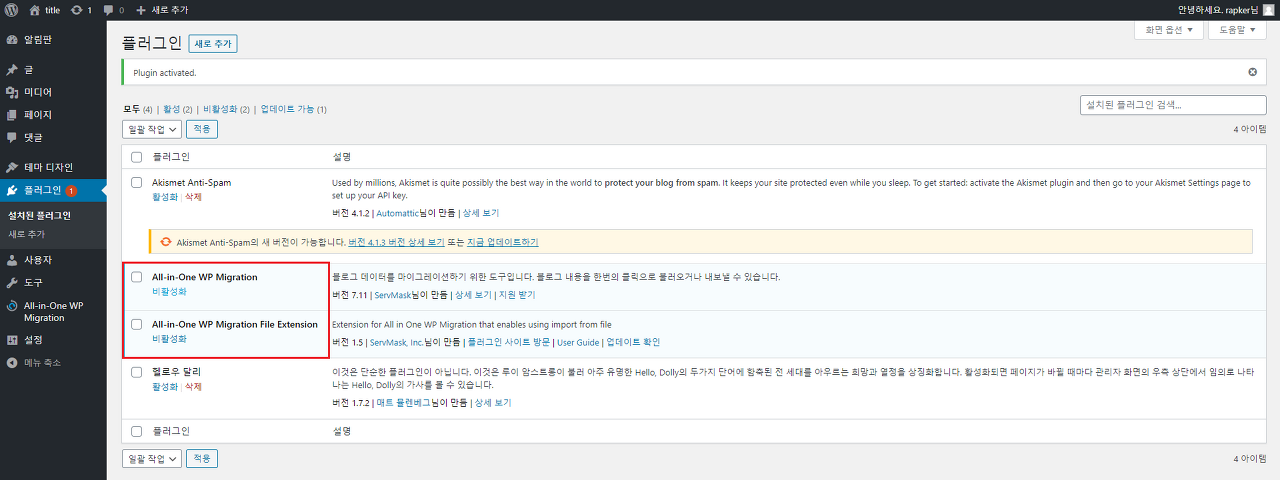Click 새로 추가 button beside page title

pyautogui.click(x=212, y=44)
